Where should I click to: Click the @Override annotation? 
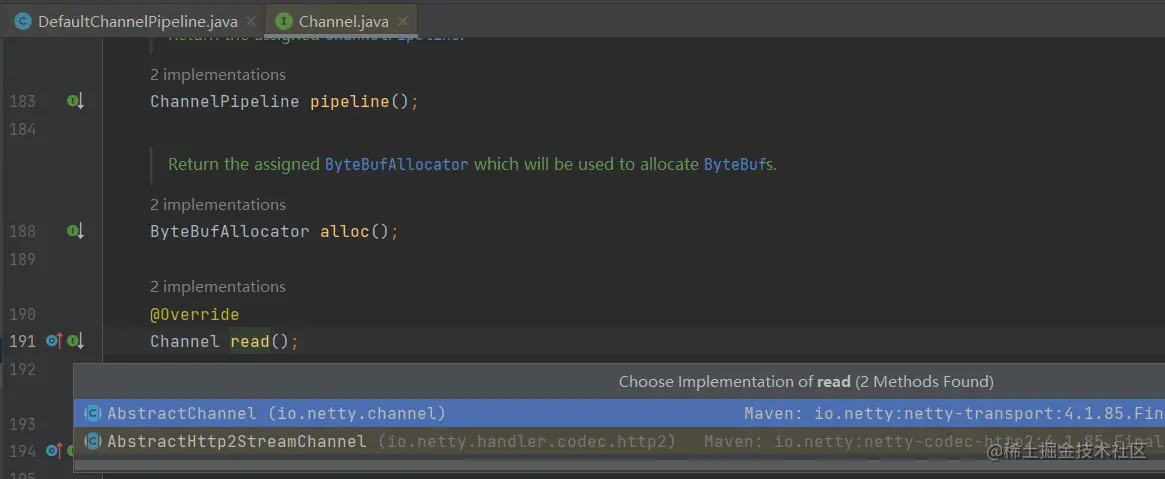[195, 314]
